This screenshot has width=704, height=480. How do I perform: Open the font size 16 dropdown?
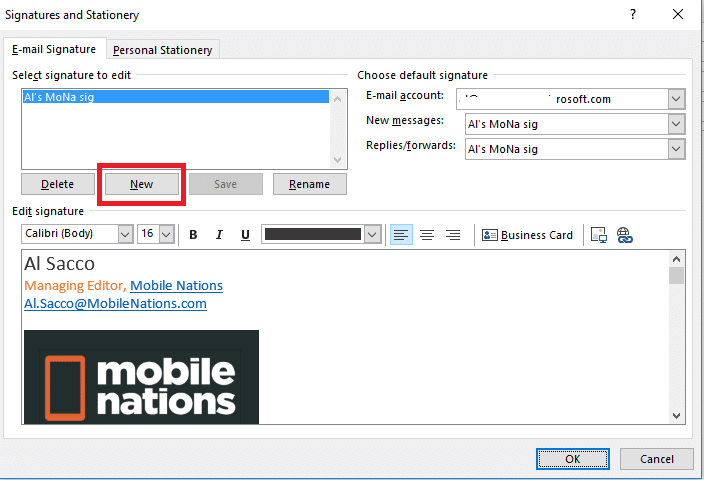166,234
